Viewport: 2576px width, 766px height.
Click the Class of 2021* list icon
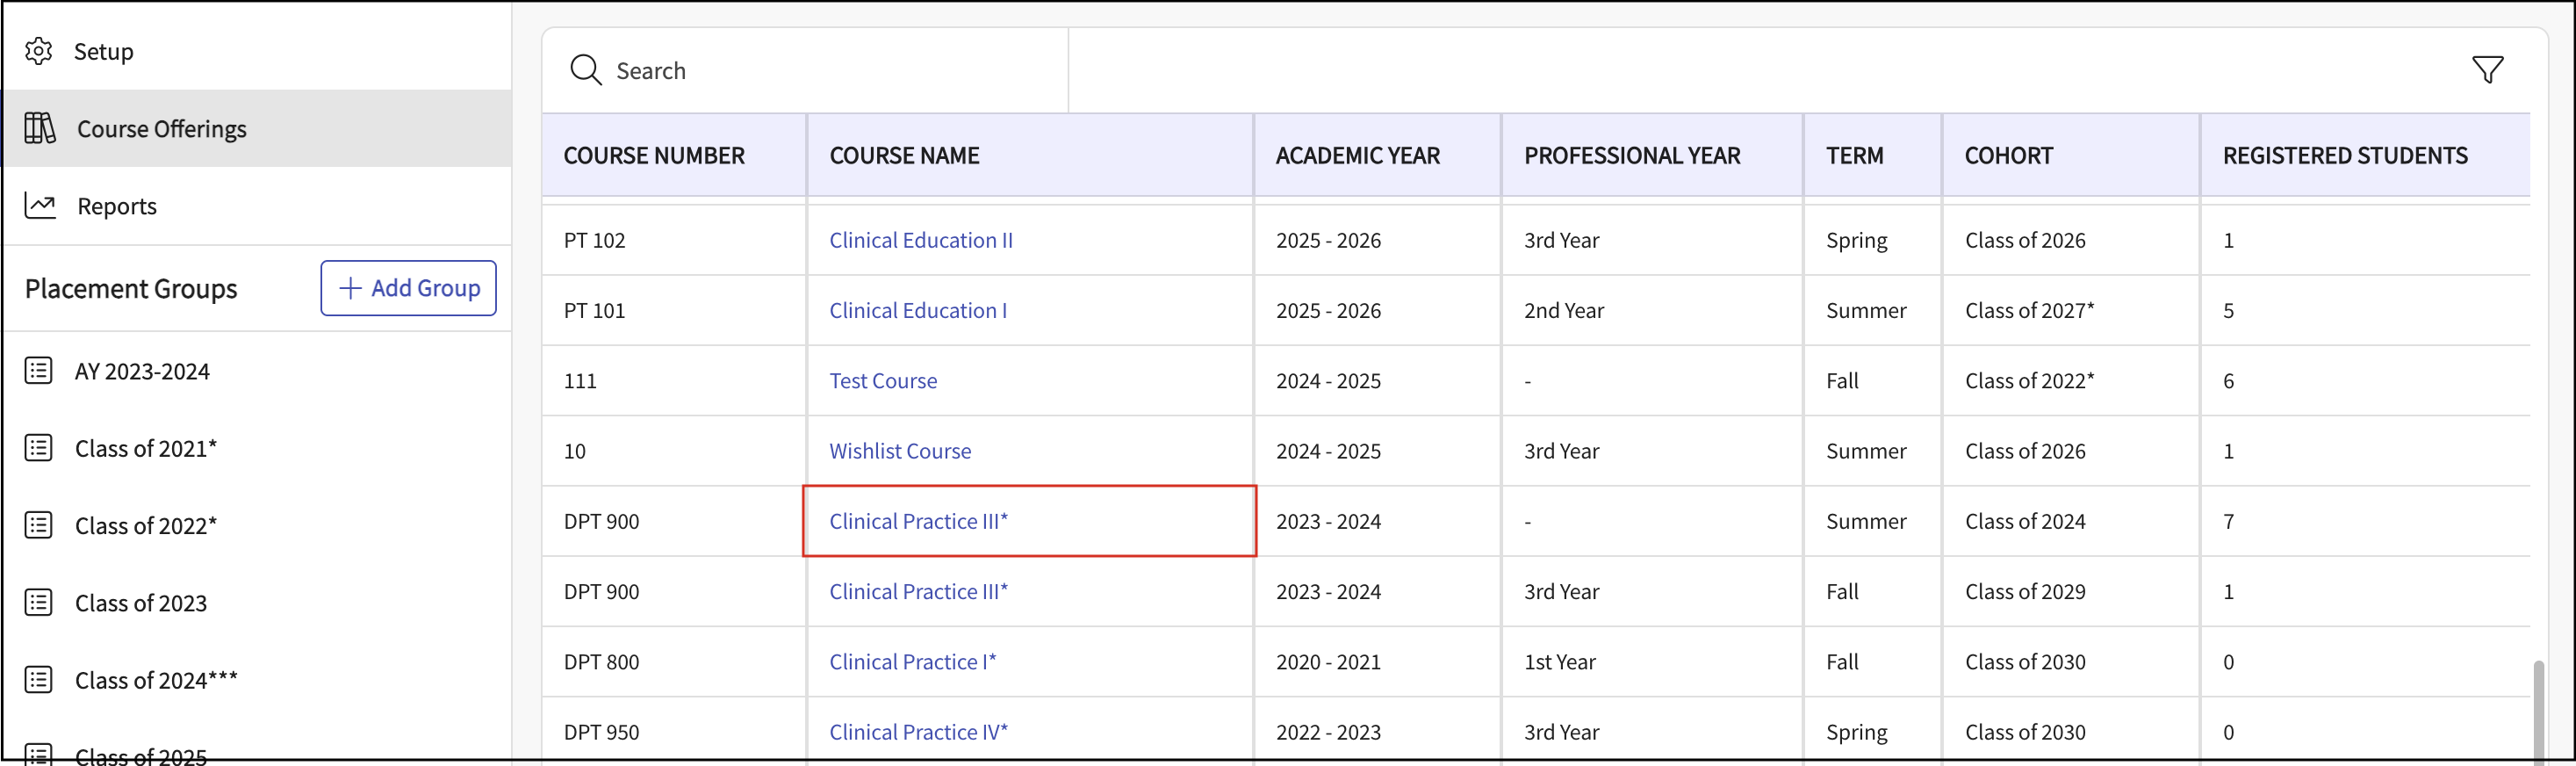point(39,448)
